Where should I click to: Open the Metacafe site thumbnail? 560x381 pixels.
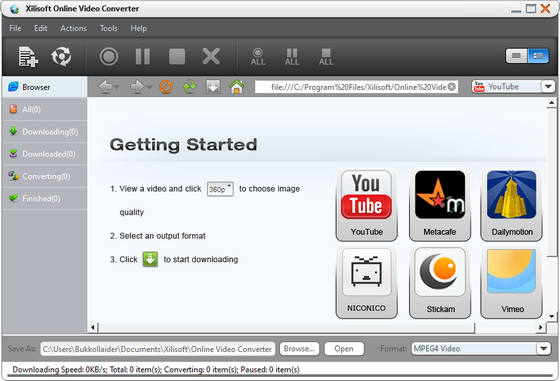click(440, 205)
